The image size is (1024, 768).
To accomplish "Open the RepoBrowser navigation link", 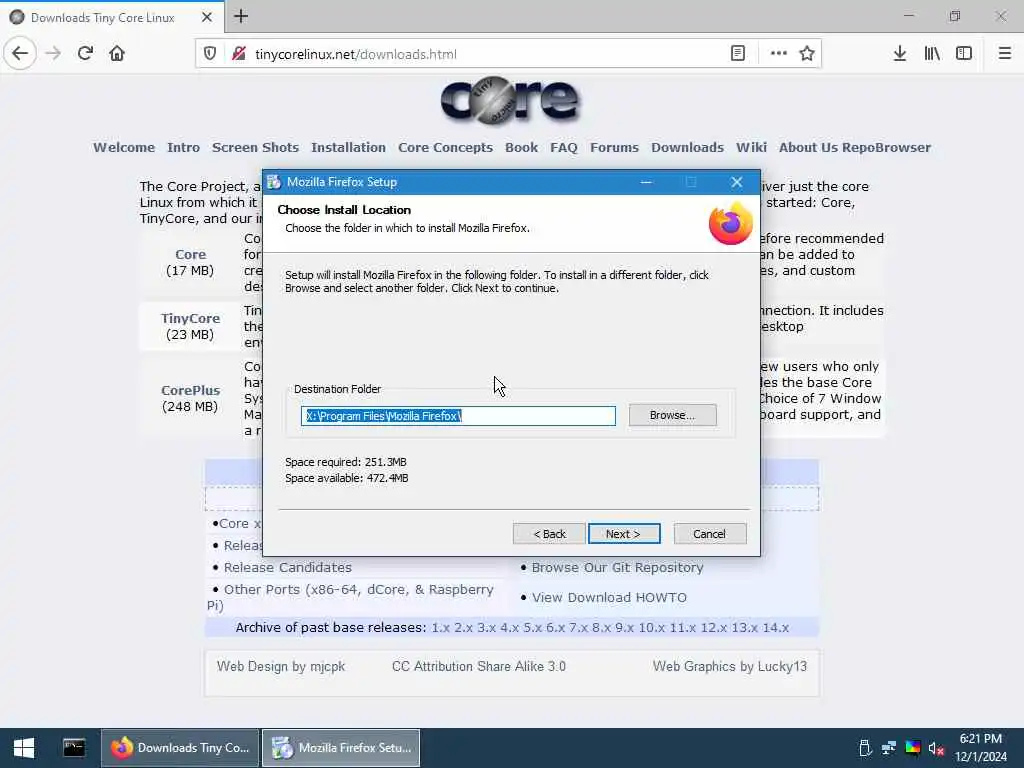I will (x=886, y=148).
